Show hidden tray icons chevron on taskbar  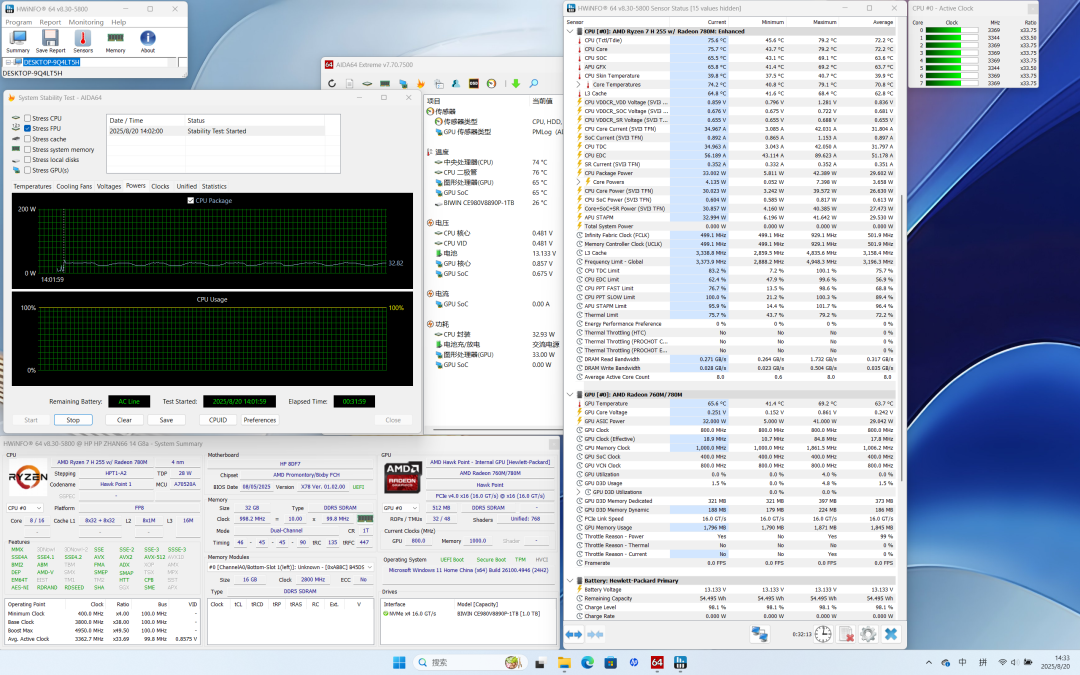[x=928, y=663]
